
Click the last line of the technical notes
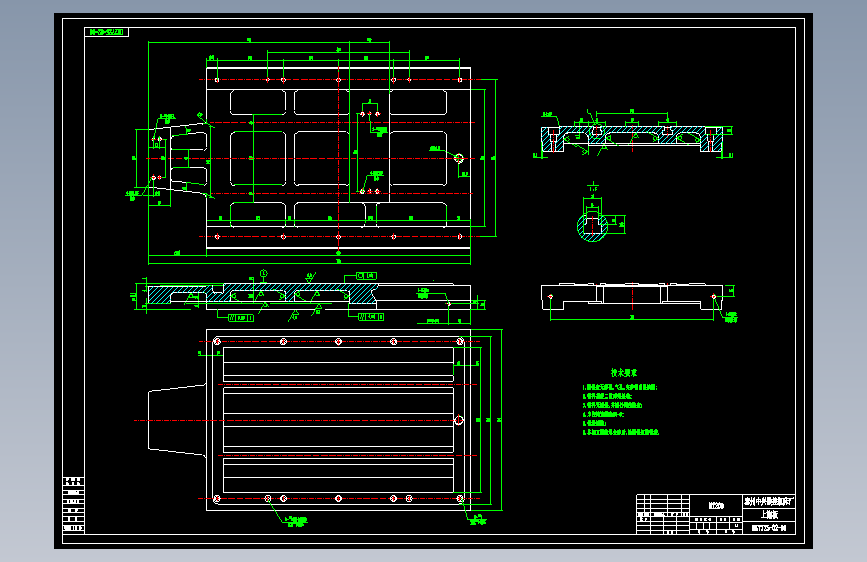pyautogui.click(x=620, y=432)
